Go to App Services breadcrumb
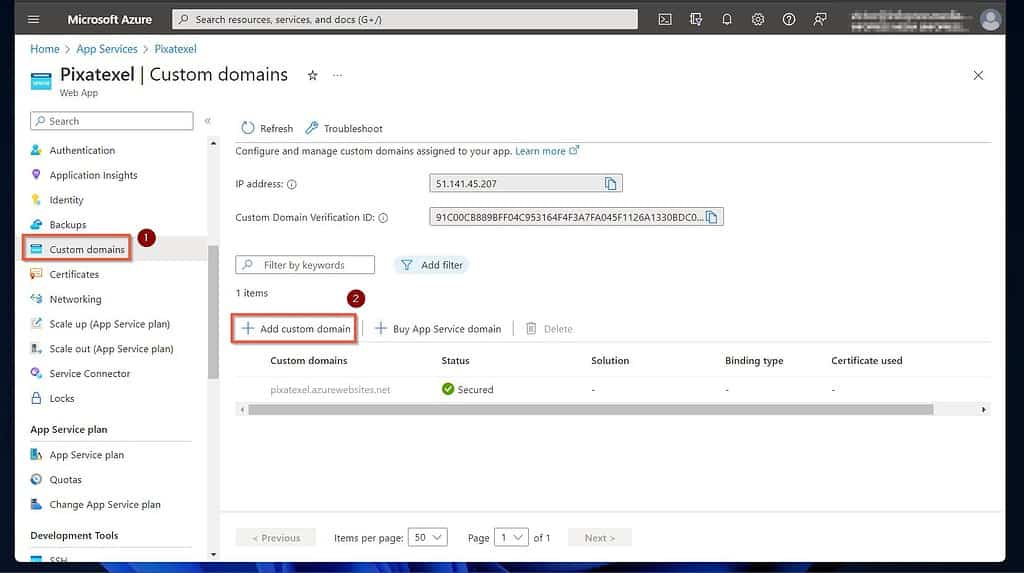This screenshot has width=1024, height=573. (107, 49)
